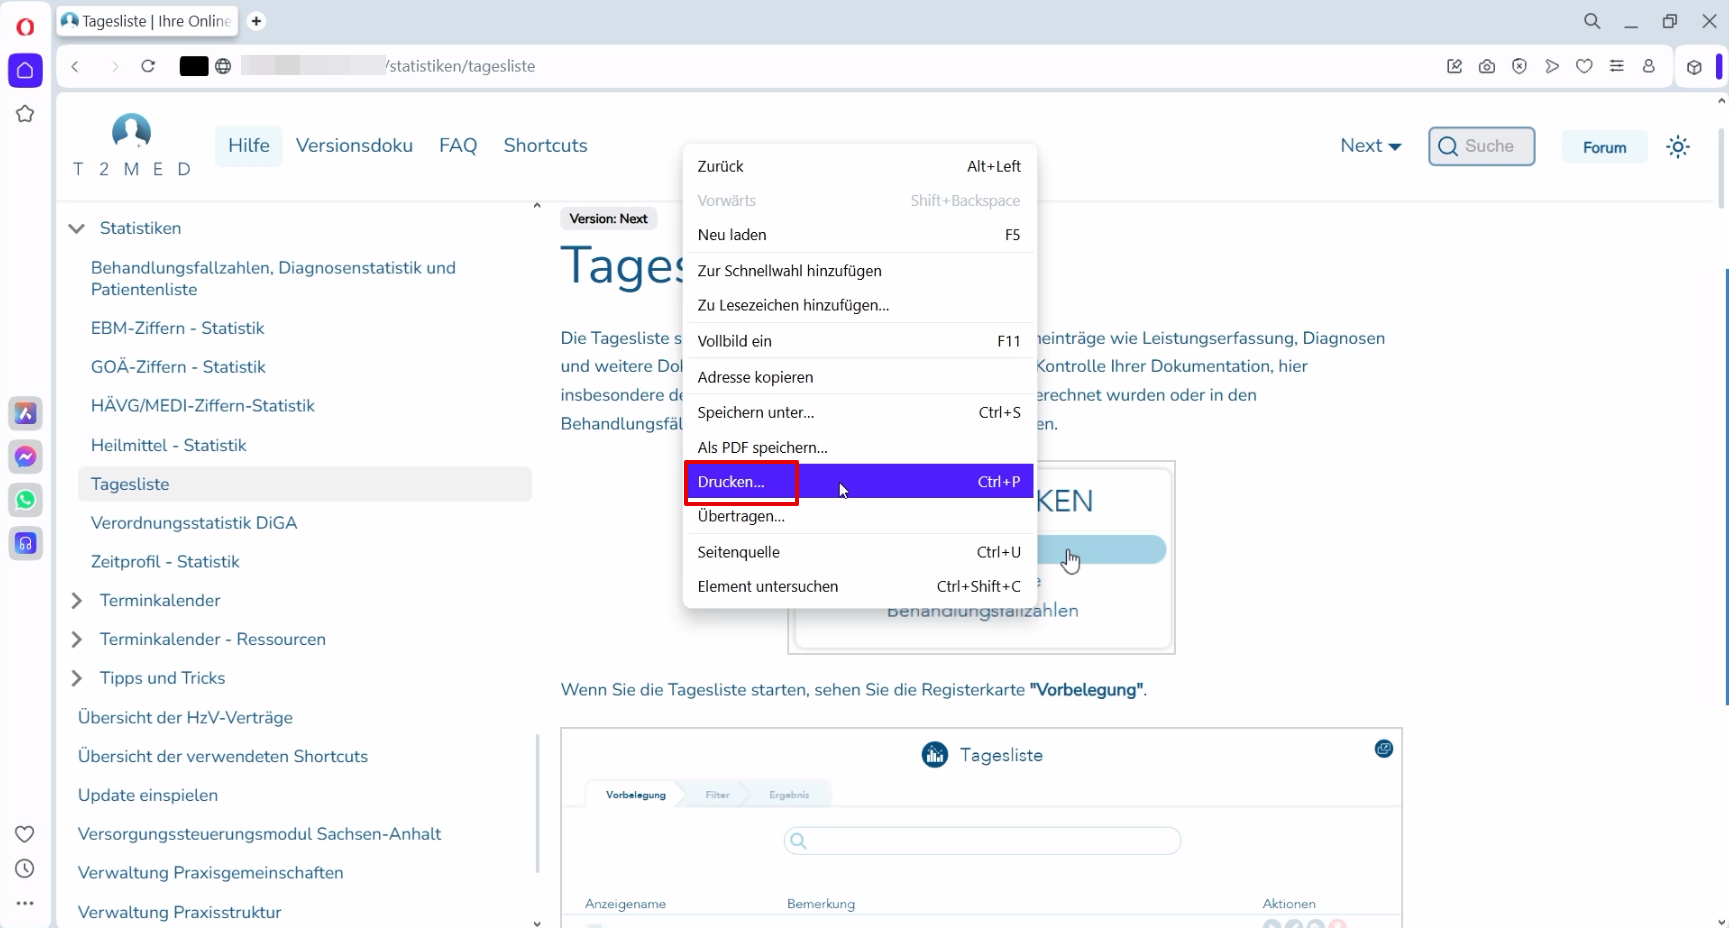Click the Opera logo menu icon
Image resolution: width=1729 pixels, height=928 pixels.
(x=25, y=26)
